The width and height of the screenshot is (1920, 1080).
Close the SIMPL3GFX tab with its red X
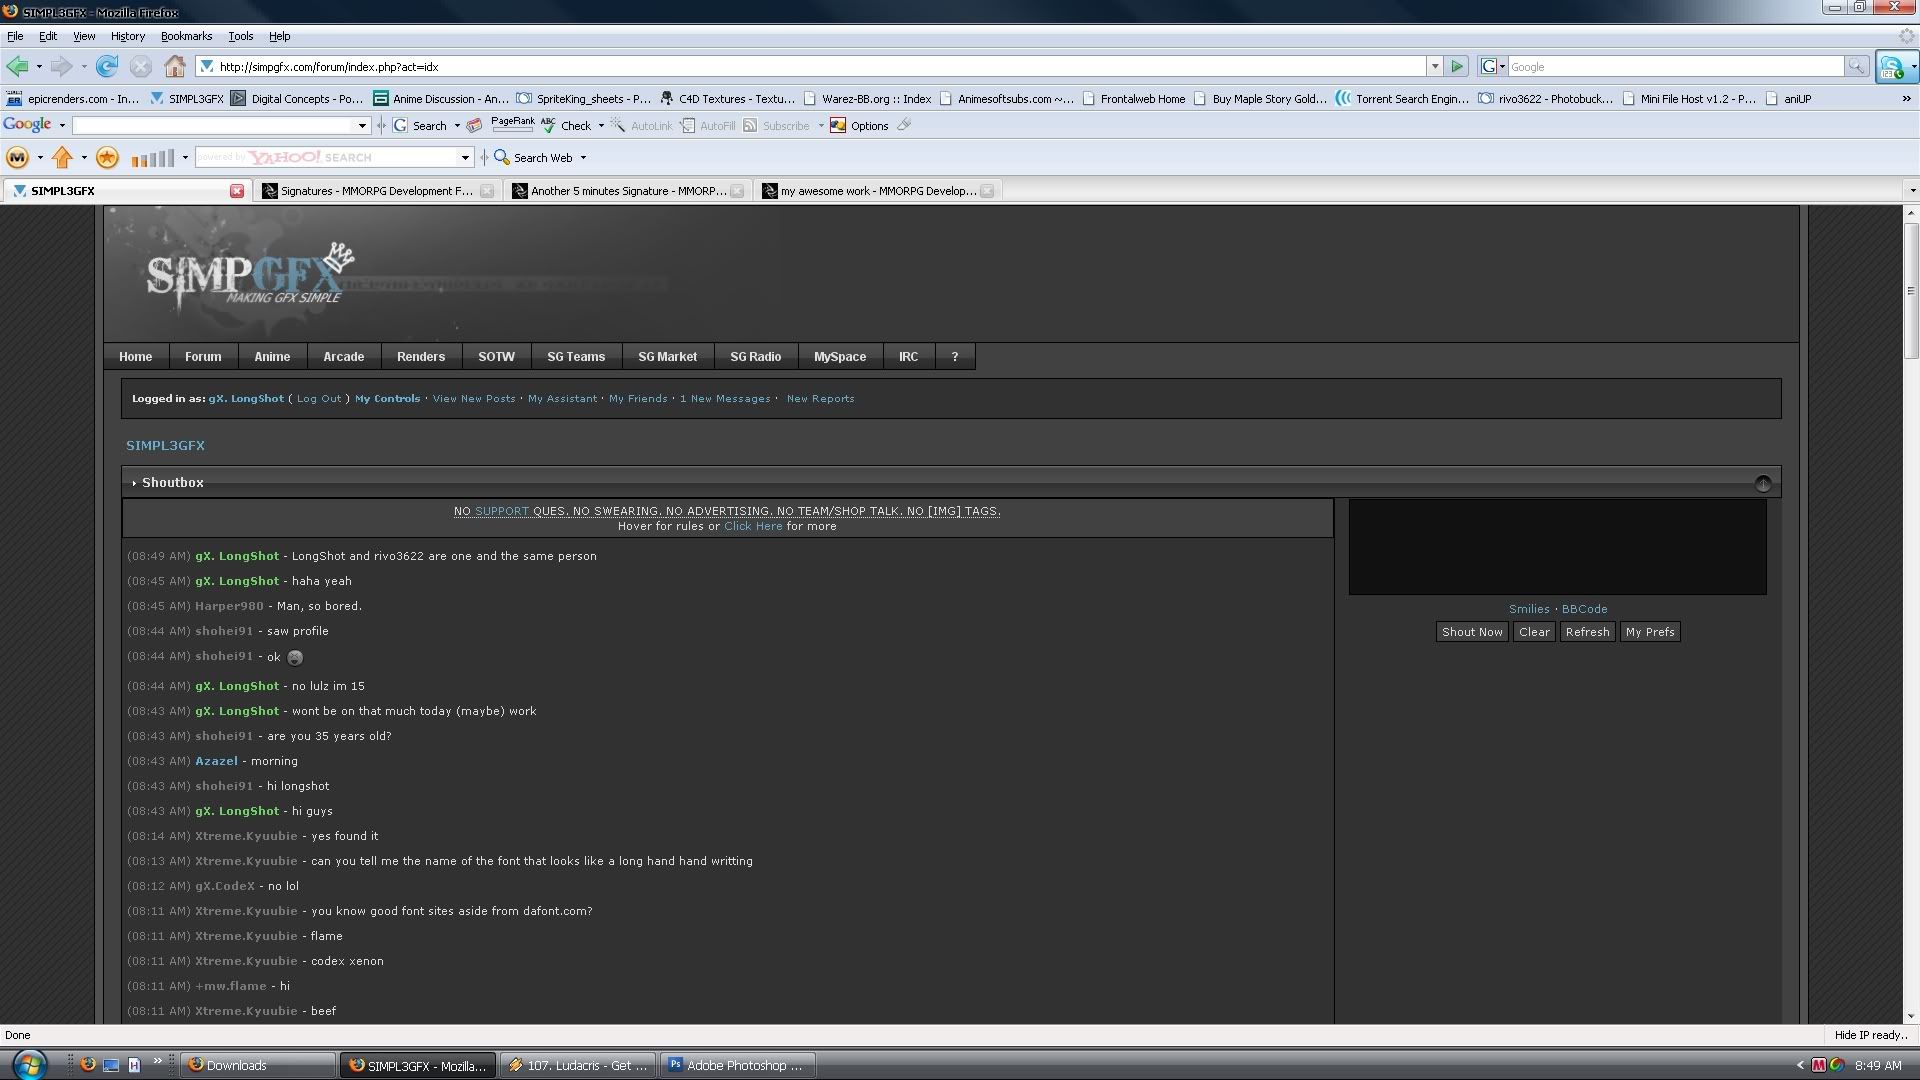pos(237,191)
